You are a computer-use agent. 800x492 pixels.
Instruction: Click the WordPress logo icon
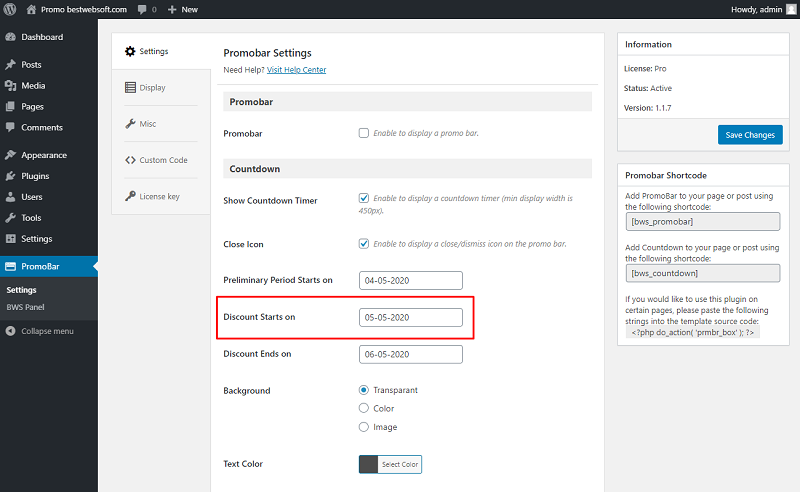coord(10,9)
